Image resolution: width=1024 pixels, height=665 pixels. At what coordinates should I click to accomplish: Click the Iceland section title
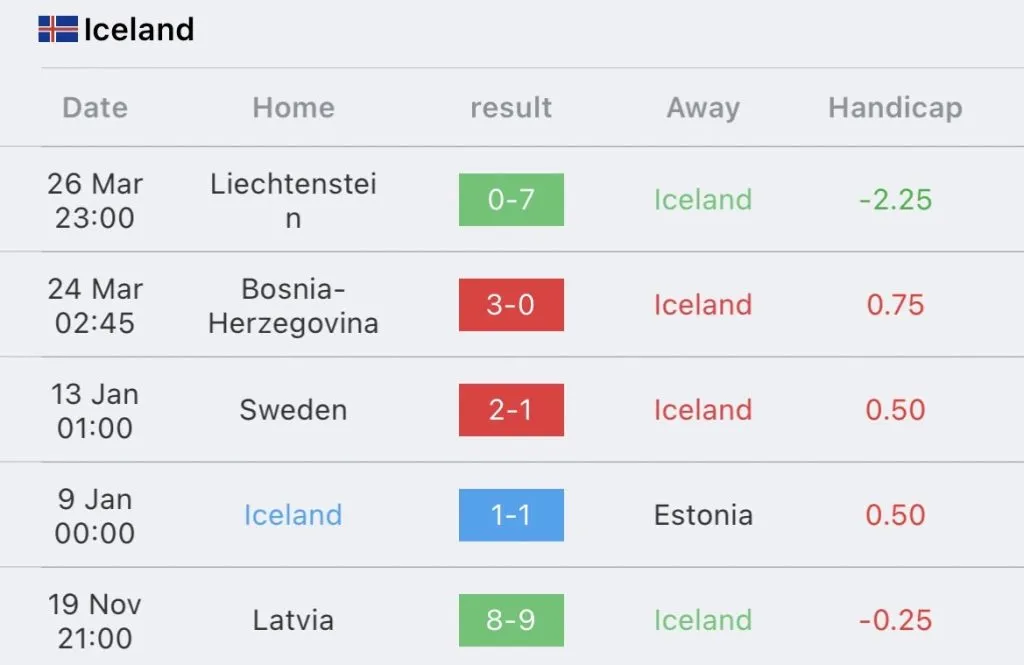coord(139,30)
